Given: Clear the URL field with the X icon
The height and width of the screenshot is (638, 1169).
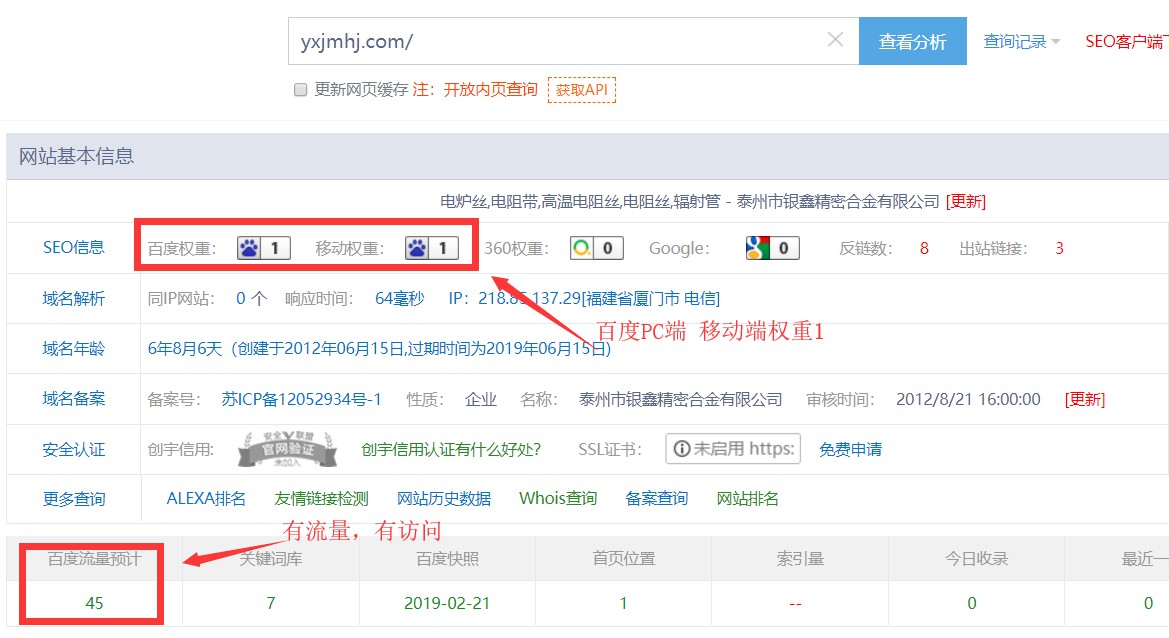Looking at the screenshot, I should [x=835, y=40].
